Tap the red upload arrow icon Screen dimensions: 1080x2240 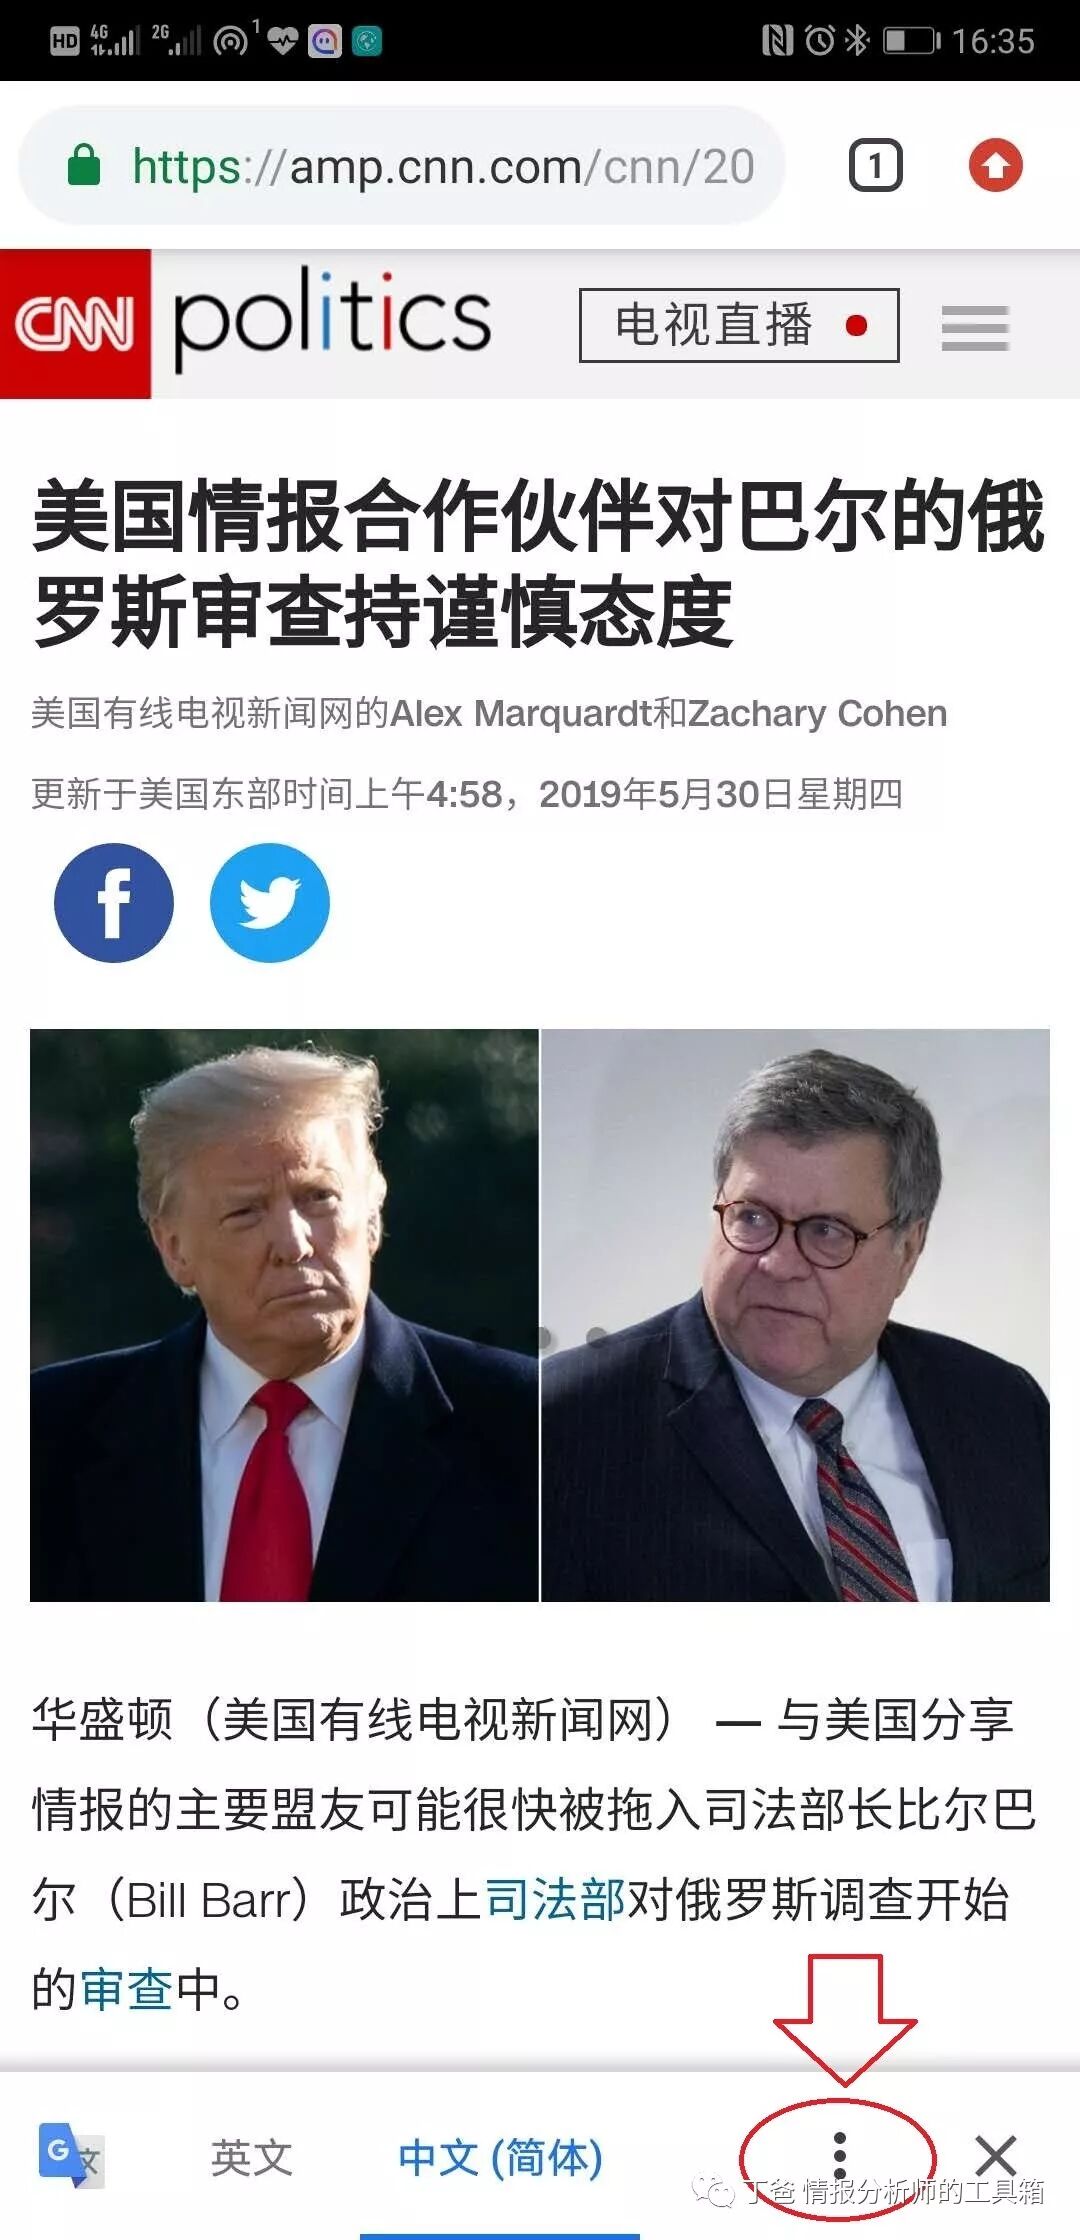click(x=996, y=166)
